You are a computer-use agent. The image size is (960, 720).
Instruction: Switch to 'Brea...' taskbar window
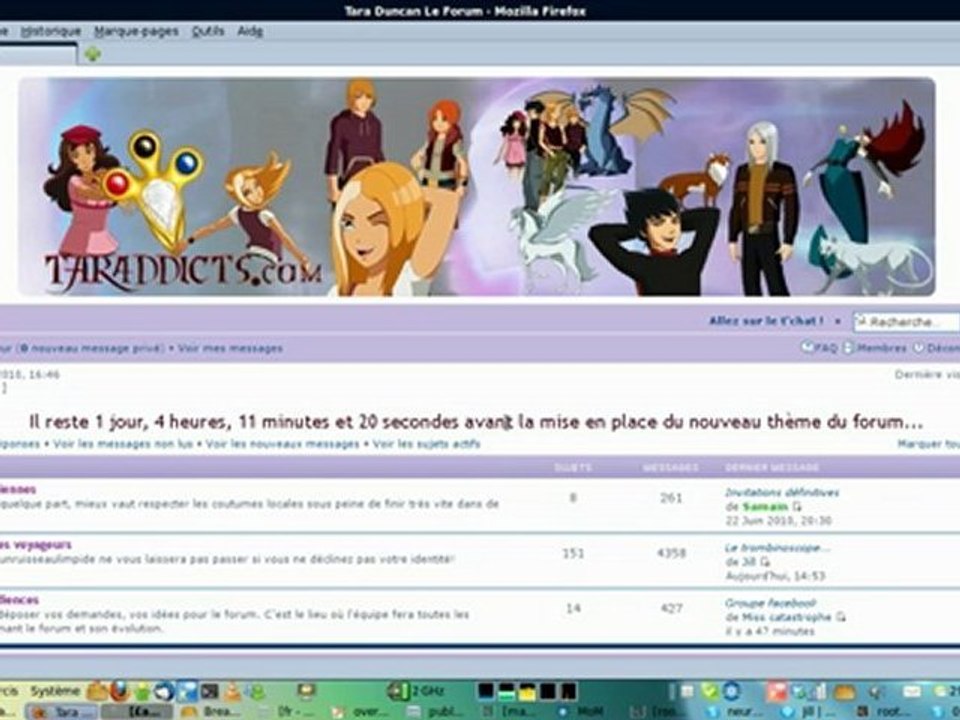pos(209,712)
